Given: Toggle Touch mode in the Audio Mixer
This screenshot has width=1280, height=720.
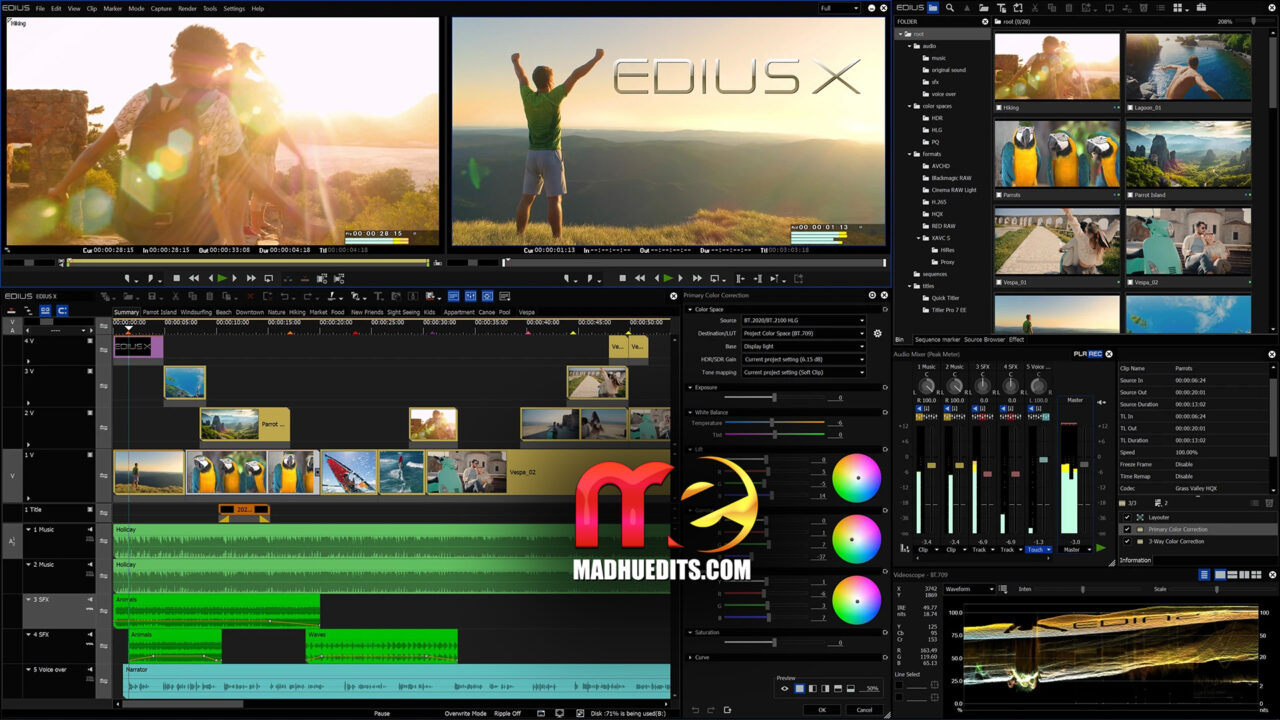Looking at the screenshot, I should (1038, 549).
